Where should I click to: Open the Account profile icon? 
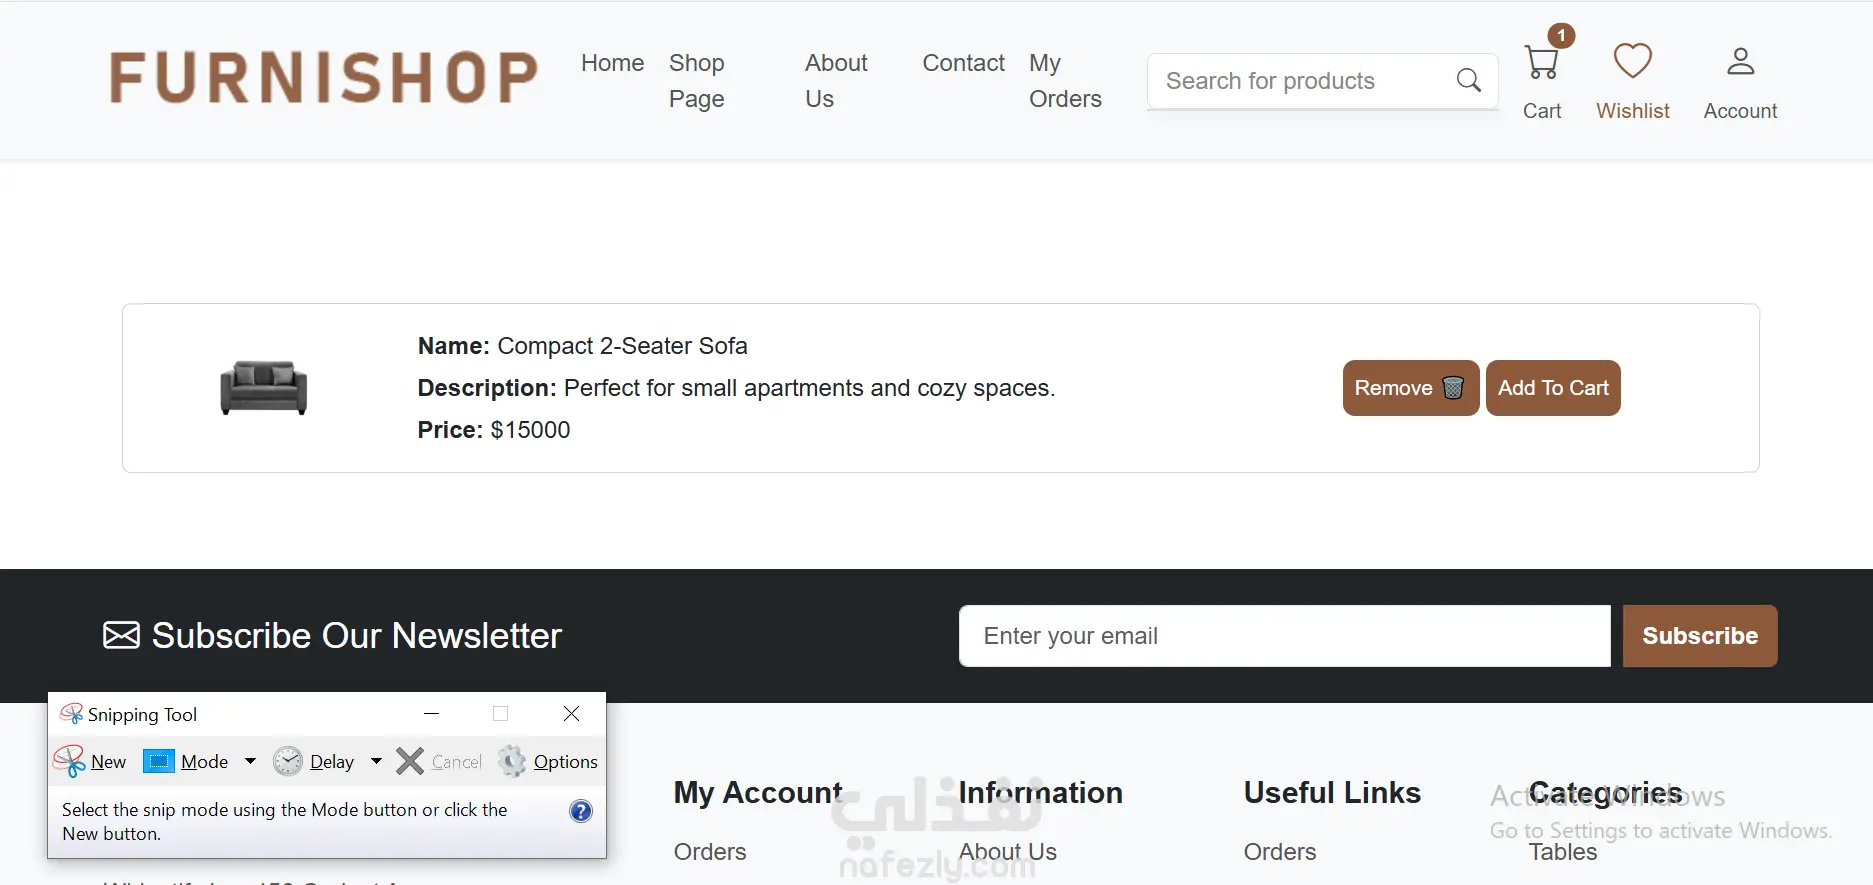(1740, 62)
